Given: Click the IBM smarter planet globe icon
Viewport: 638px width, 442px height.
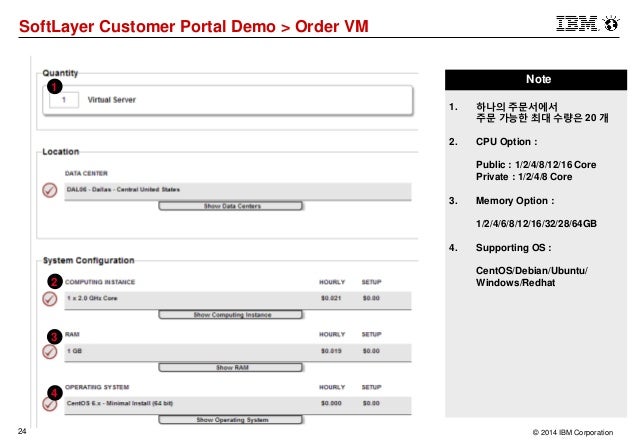Looking at the screenshot, I should (611, 24).
